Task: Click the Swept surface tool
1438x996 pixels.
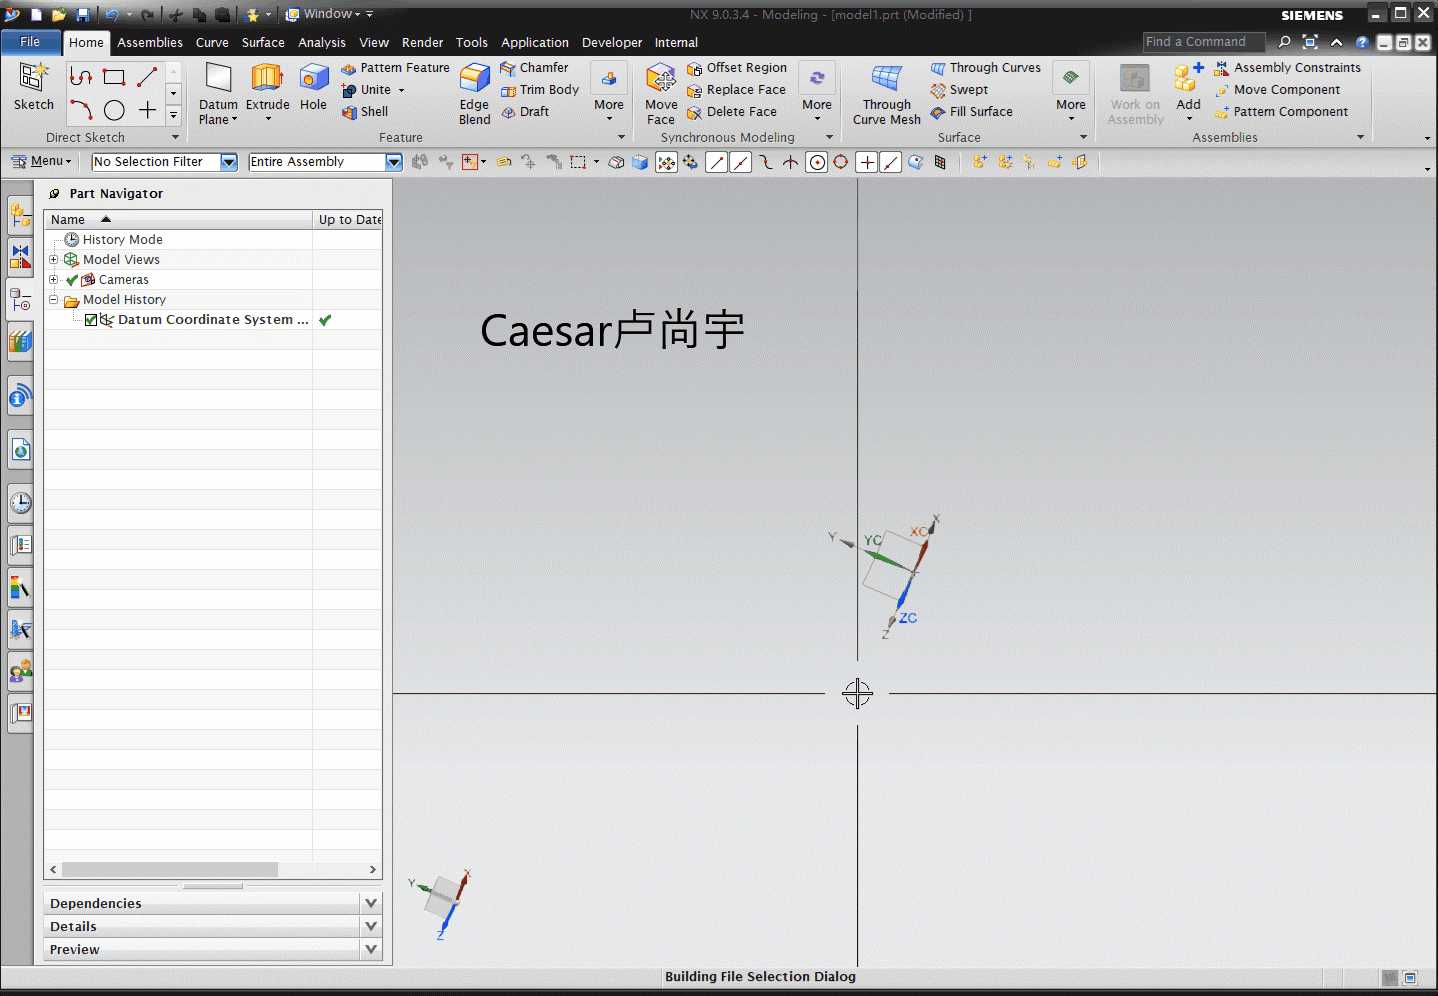Action: pyautogui.click(x=959, y=90)
